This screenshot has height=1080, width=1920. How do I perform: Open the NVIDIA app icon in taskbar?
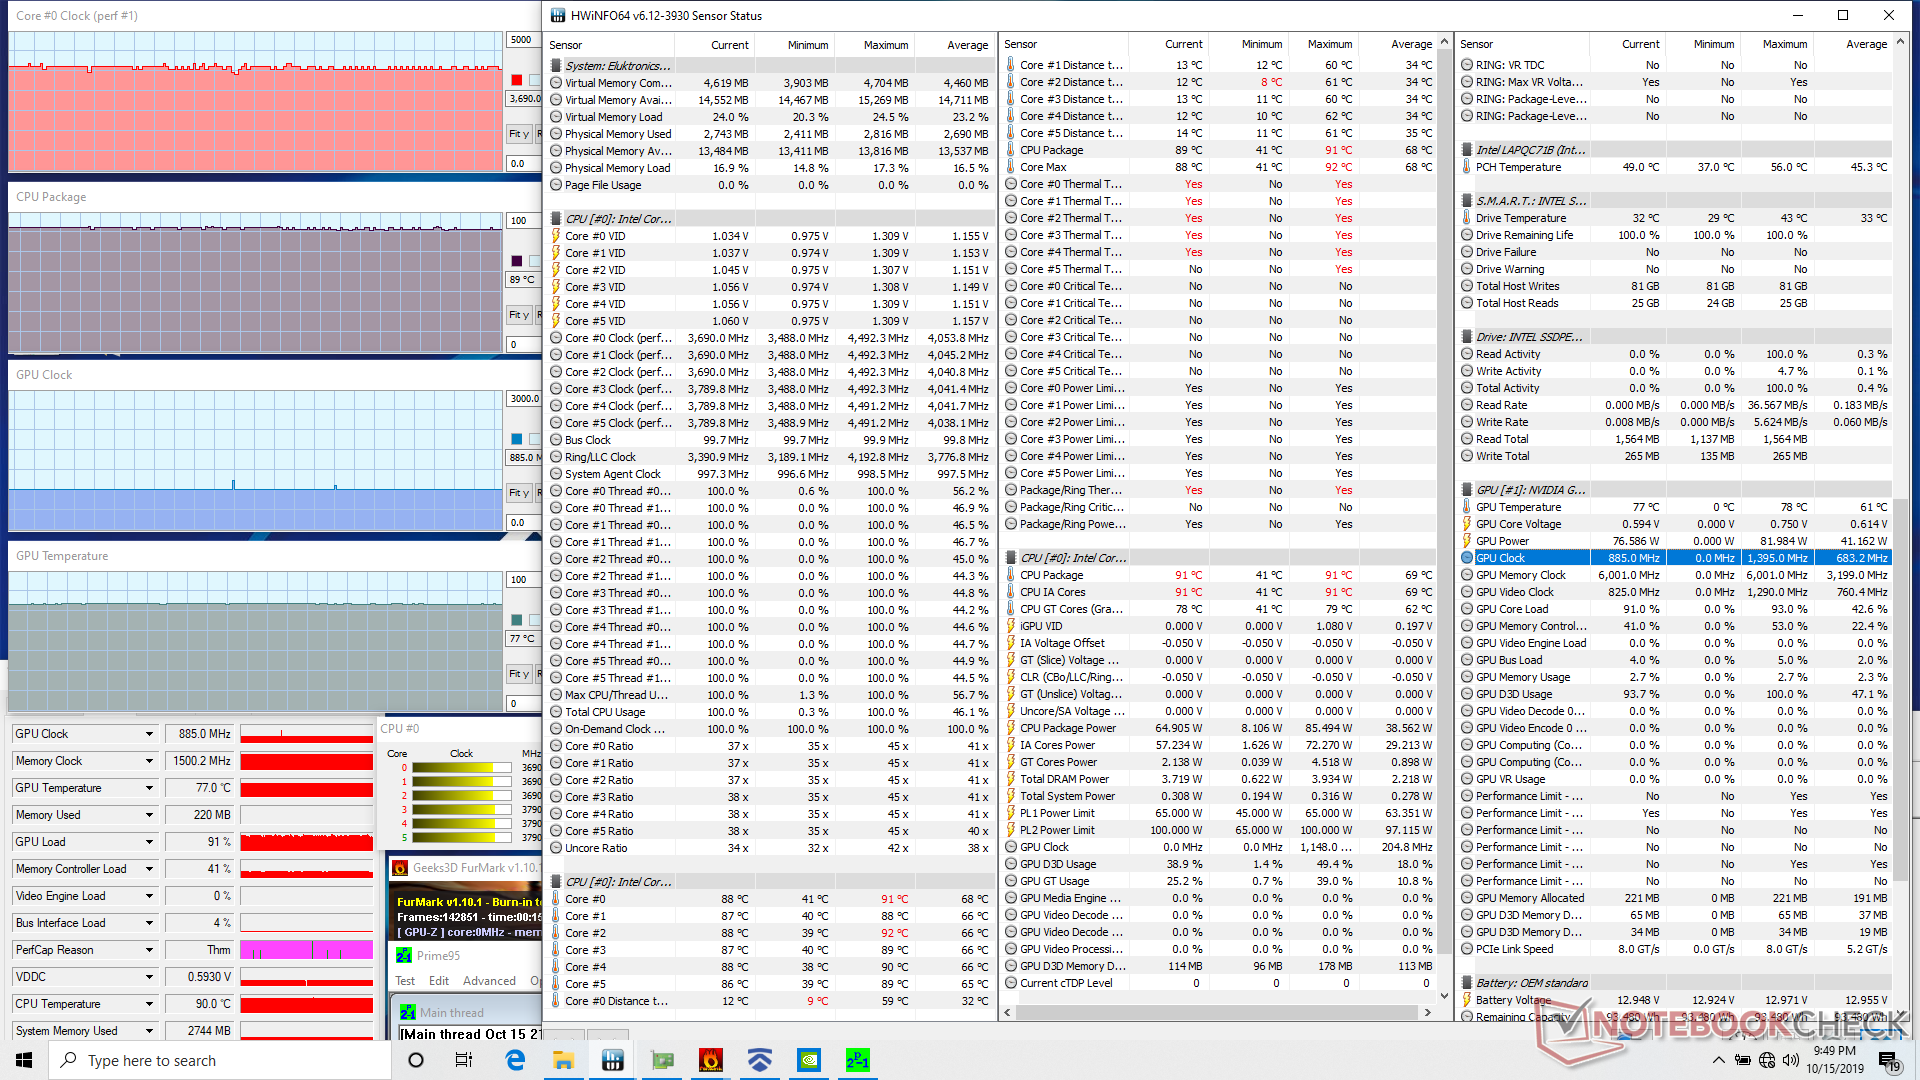pos(809,1060)
